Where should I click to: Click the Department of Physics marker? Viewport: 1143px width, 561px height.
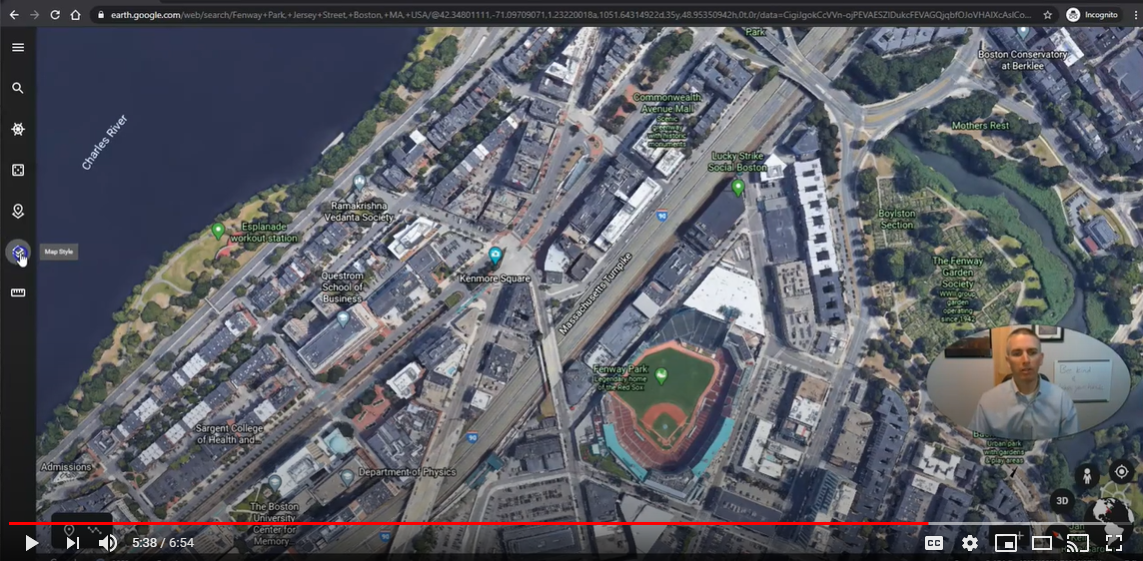[x=347, y=478]
